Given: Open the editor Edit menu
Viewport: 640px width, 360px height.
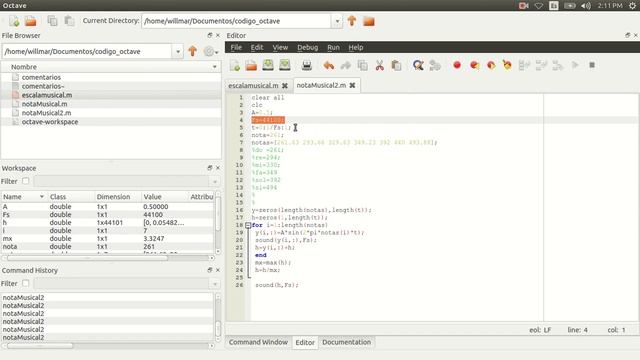Looking at the screenshot, I should [x=257, y=47].
